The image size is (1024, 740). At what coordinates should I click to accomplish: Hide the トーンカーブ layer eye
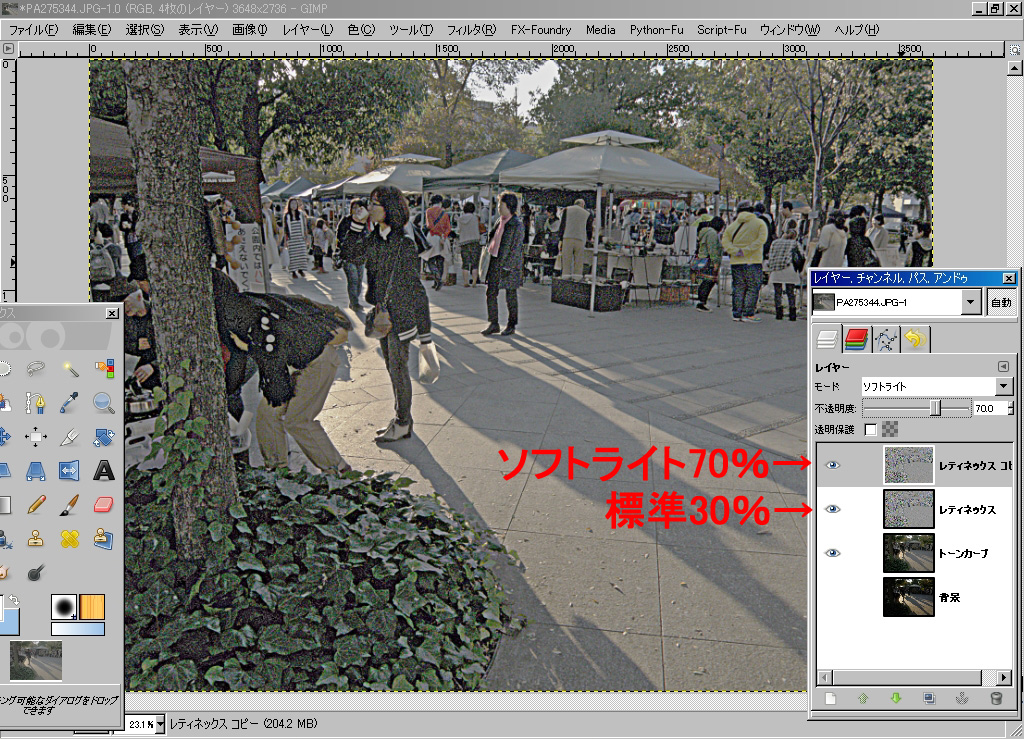pos(832,553)
